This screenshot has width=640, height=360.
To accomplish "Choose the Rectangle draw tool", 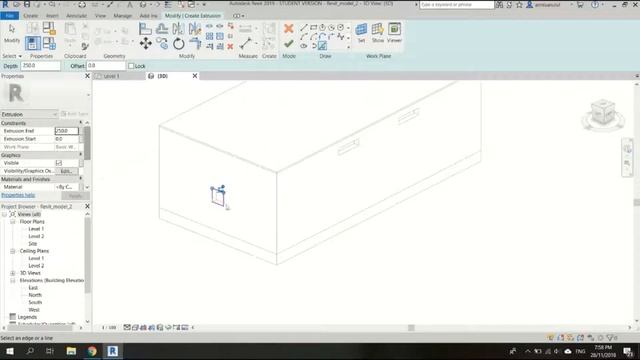I will tap(313, 28).
